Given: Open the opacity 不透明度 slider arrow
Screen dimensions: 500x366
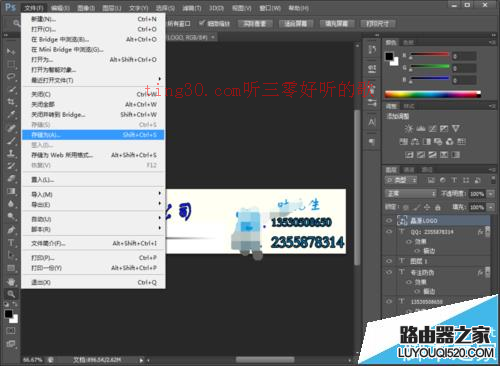Looking at the screenshot, I should pos(491,194).
